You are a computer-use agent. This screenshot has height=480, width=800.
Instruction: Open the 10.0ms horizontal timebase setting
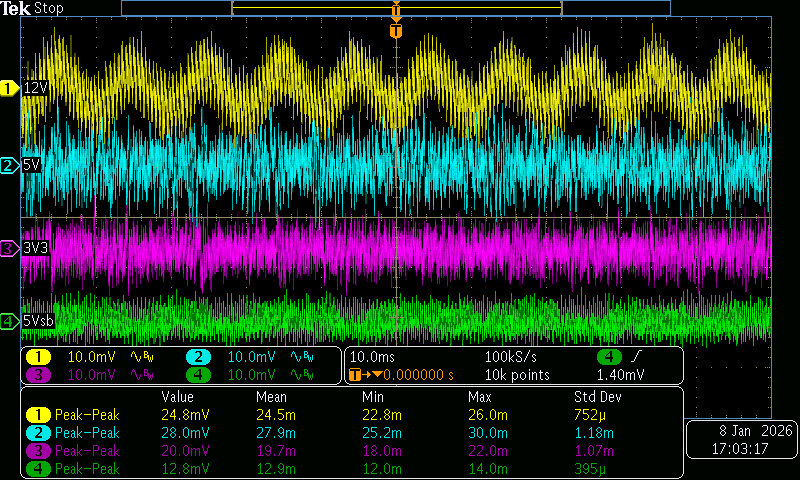pos(371,357)
